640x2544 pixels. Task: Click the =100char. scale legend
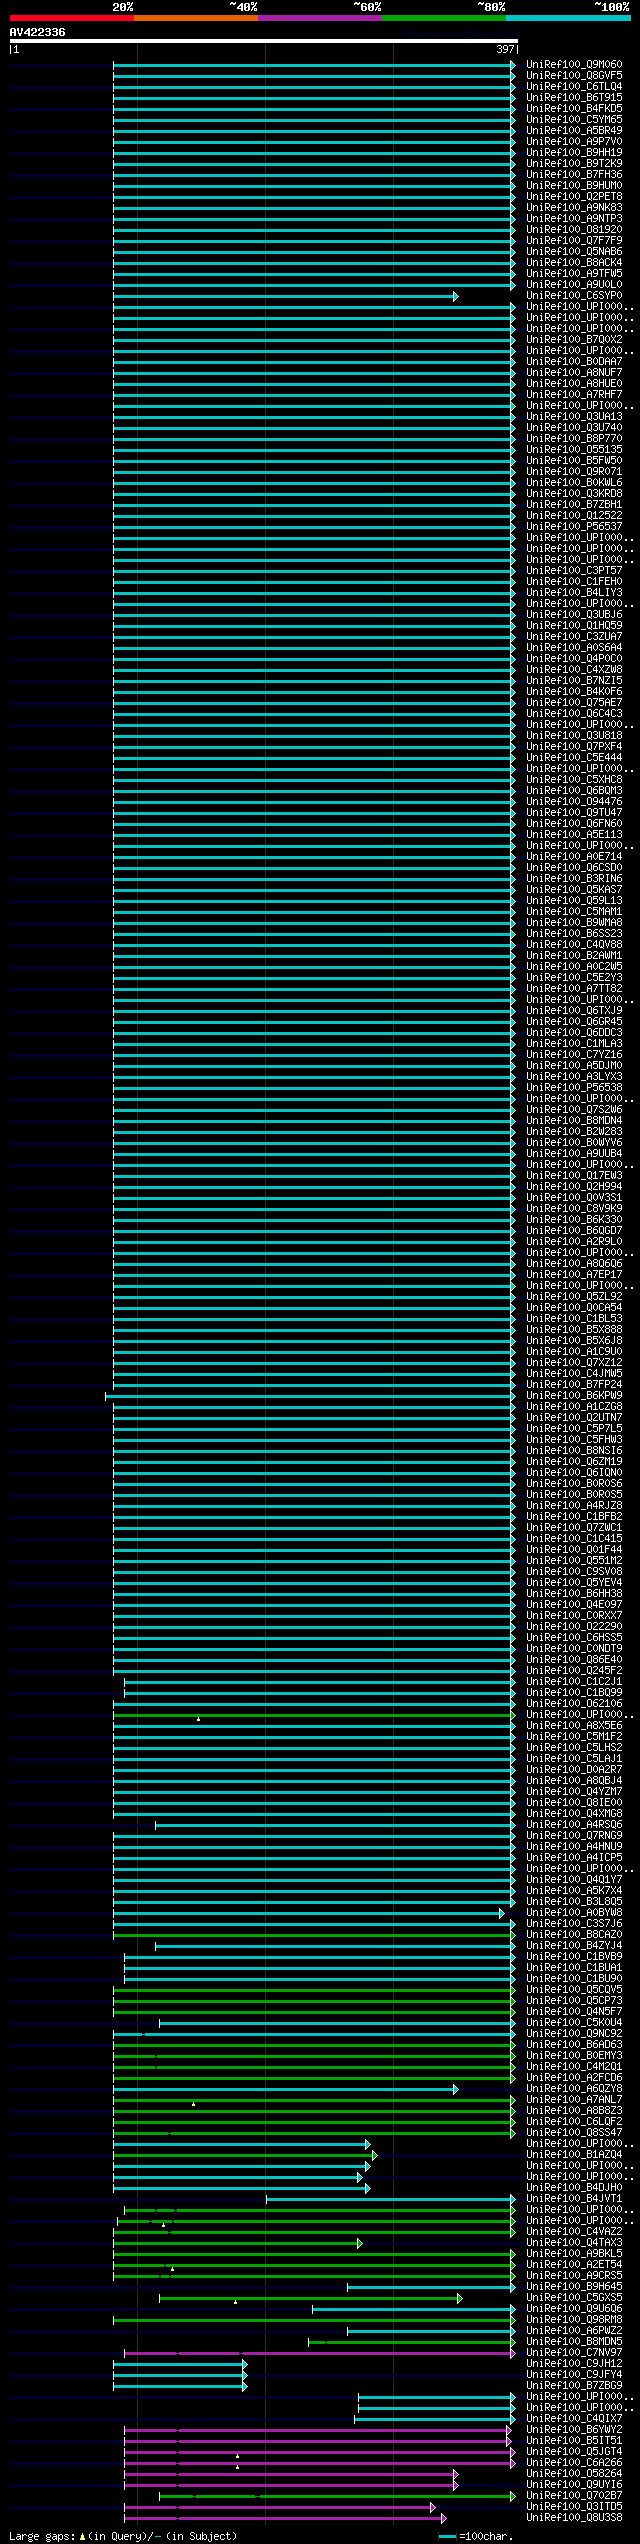[x=476, y=2536]
